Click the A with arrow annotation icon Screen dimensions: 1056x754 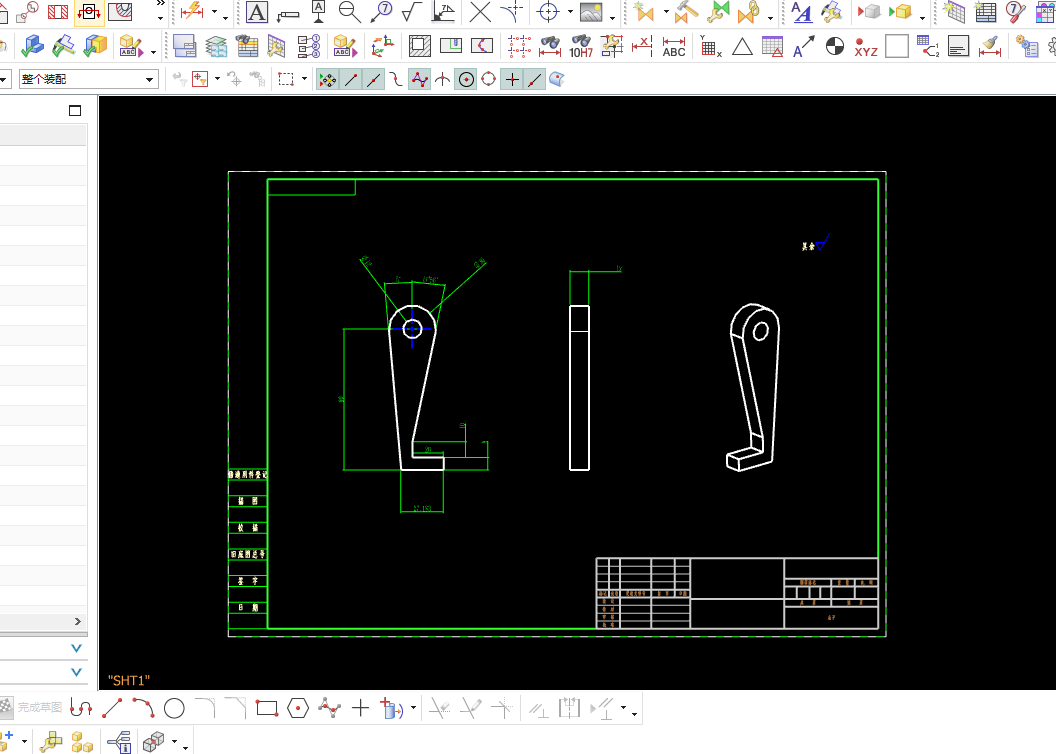click(803, 46)
